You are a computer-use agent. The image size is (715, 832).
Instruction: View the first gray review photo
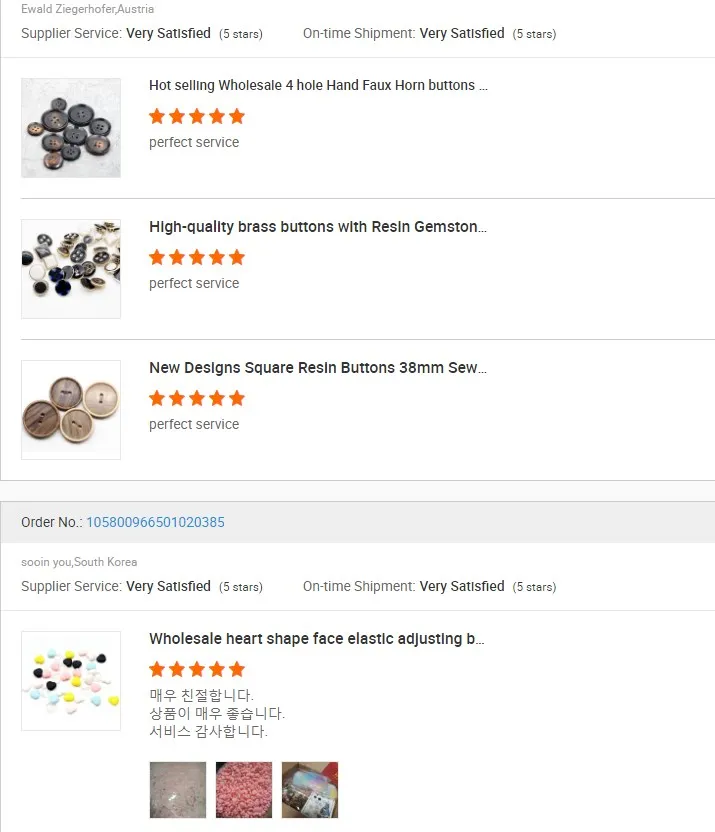(178, 790)
